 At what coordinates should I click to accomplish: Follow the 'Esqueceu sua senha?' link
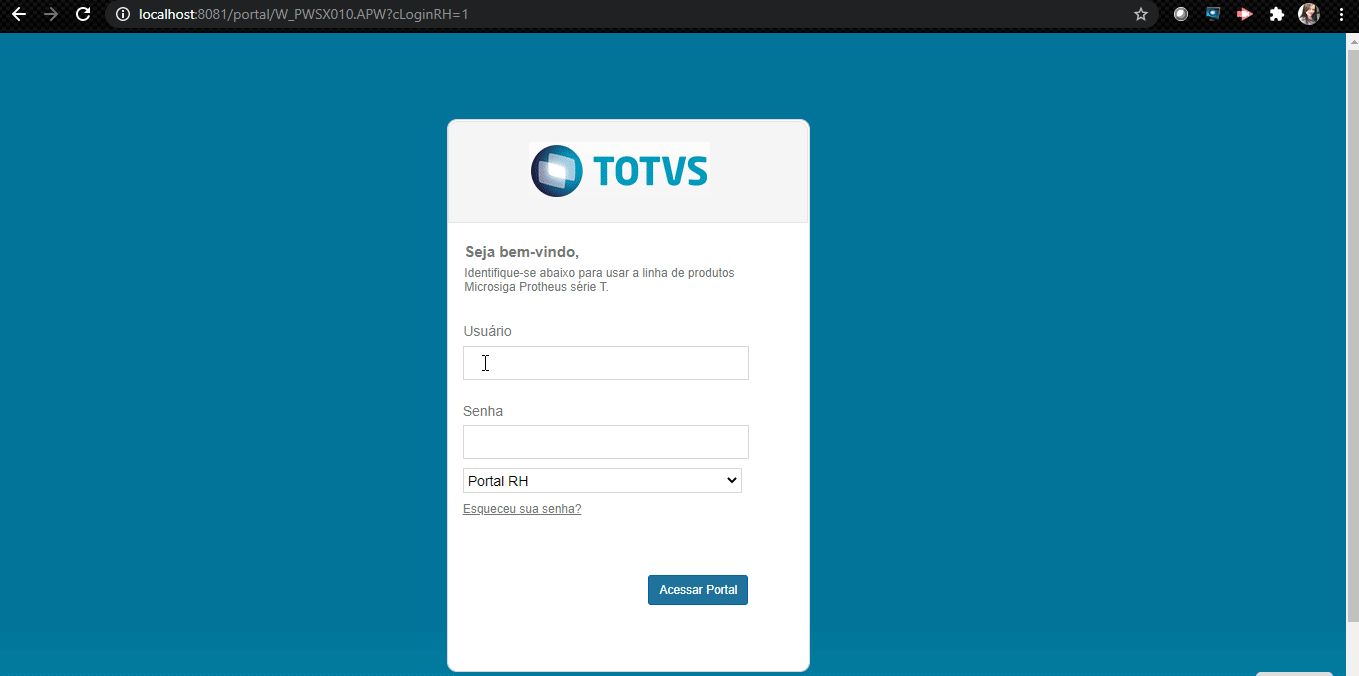522,509
